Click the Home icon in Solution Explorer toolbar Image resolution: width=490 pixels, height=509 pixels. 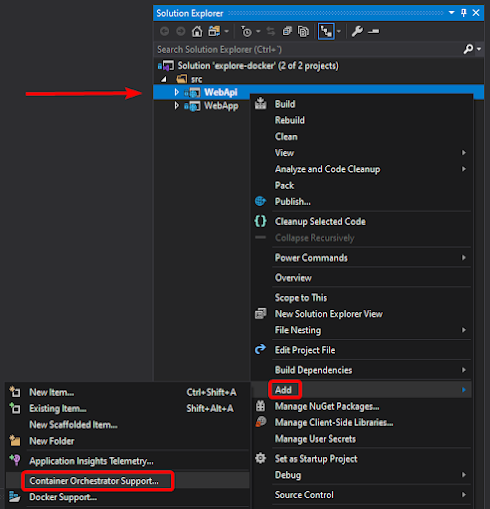point(197,32)
